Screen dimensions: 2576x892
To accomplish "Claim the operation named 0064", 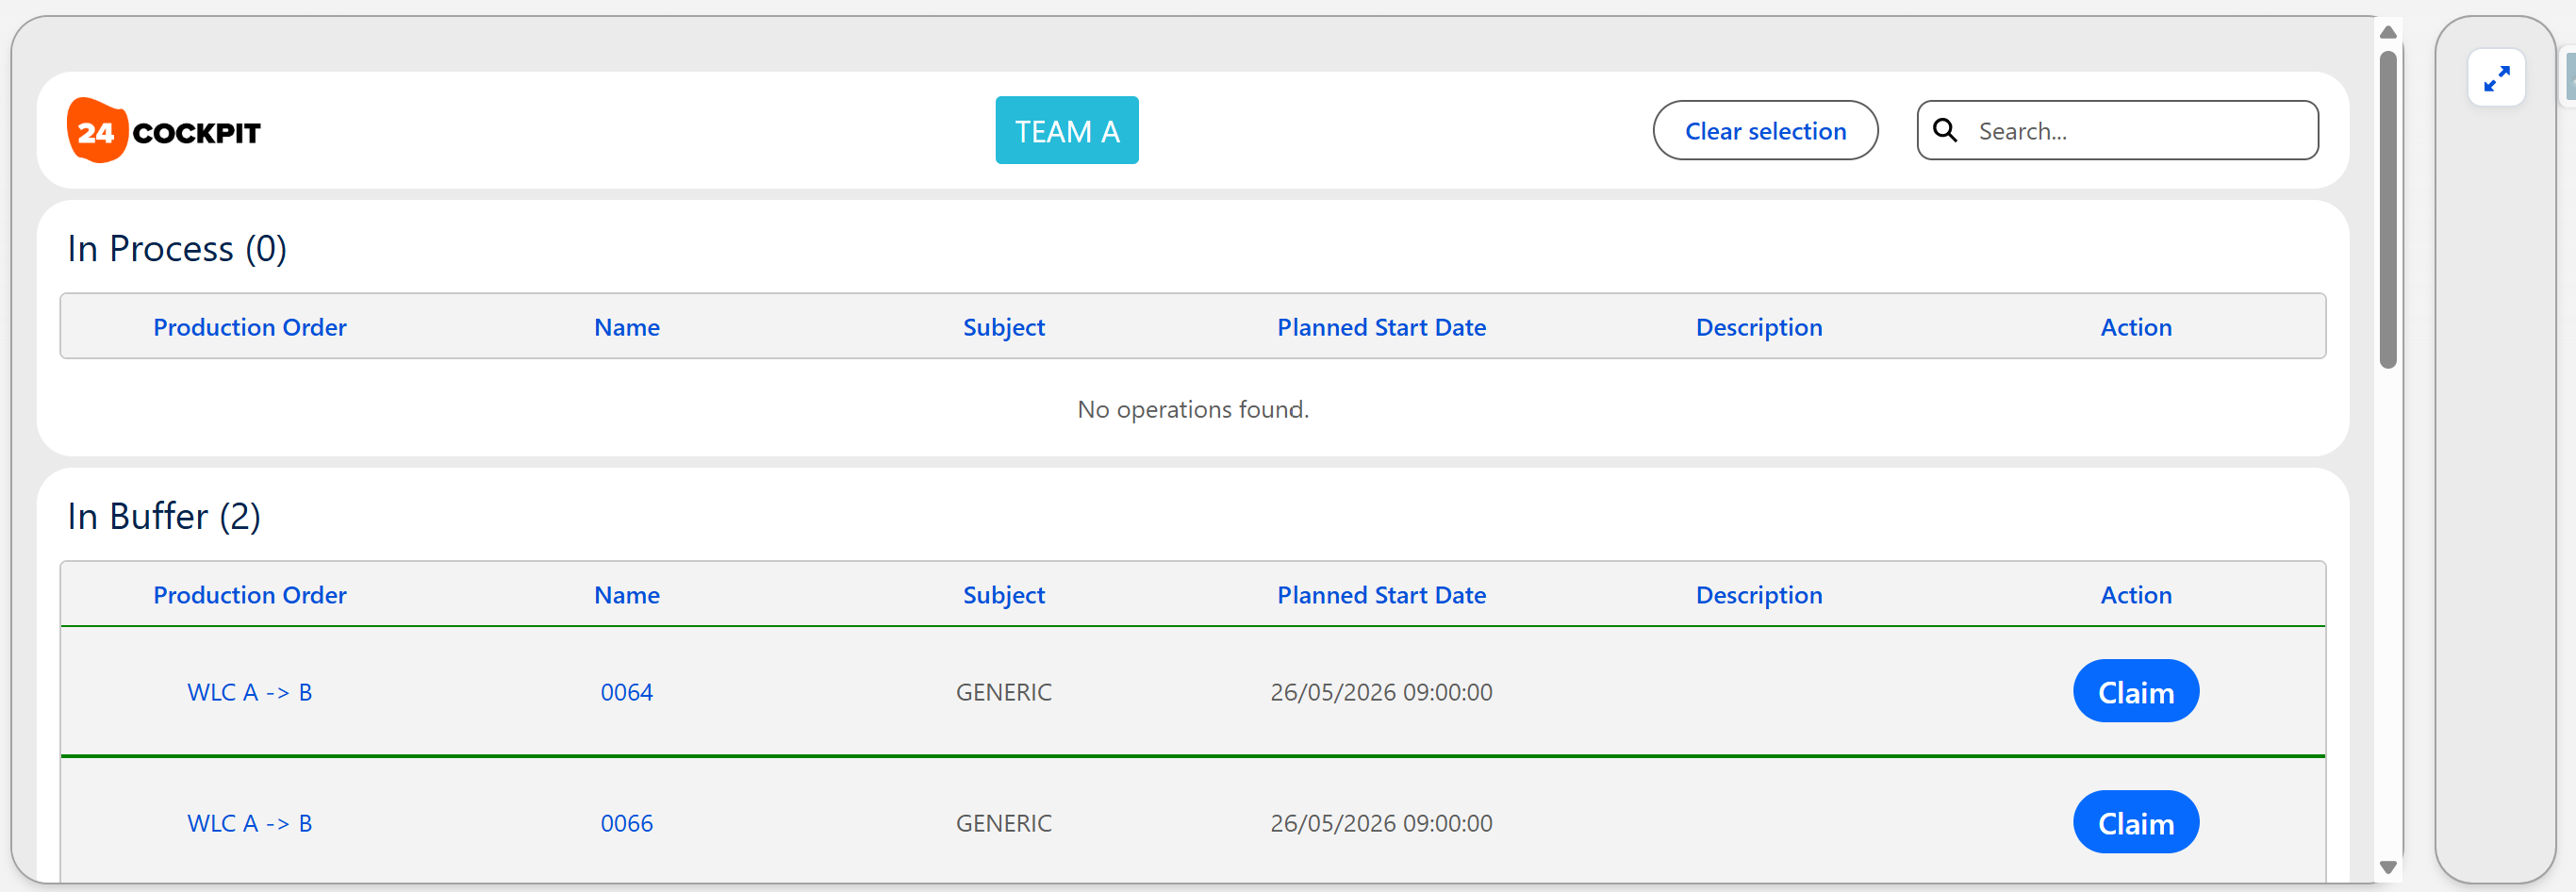I will 2136,691.
